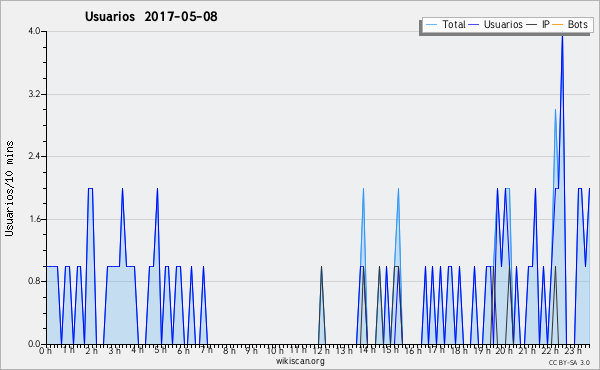This screenshot has width=600, height=370.
Task: Click the 2.4 value on the y-axis
Action: pos(34,156)
